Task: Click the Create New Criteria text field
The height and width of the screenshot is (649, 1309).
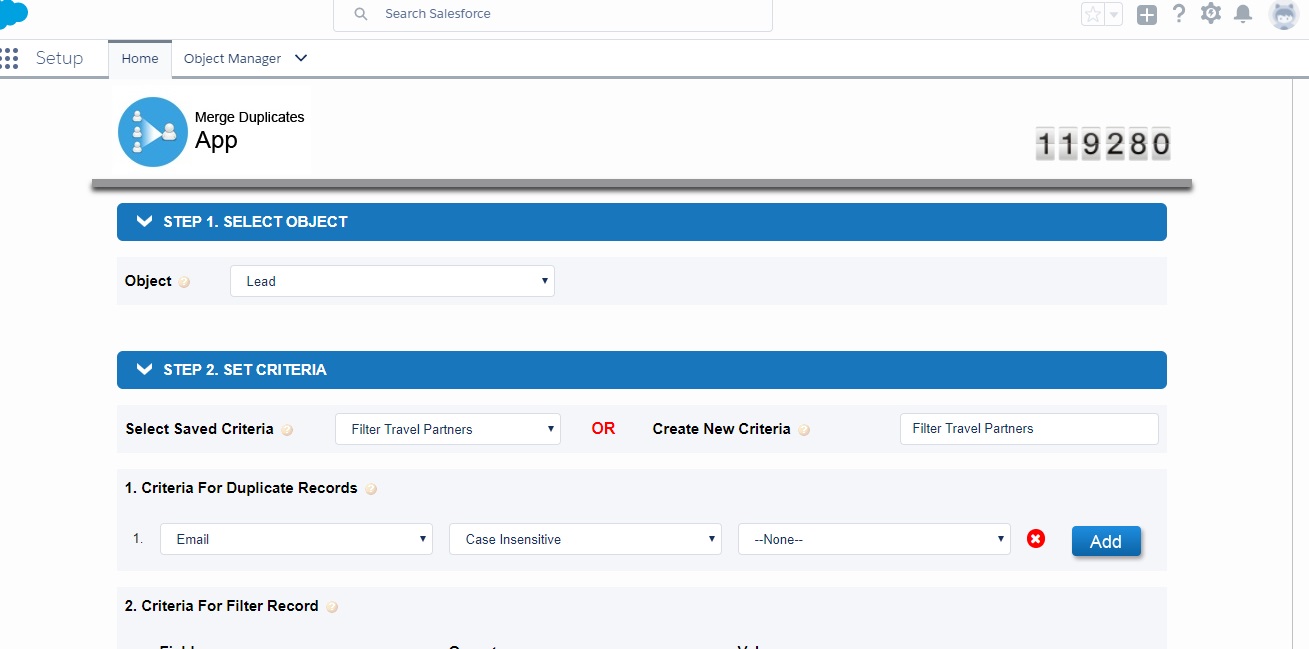Action: tap(1028, 428)
